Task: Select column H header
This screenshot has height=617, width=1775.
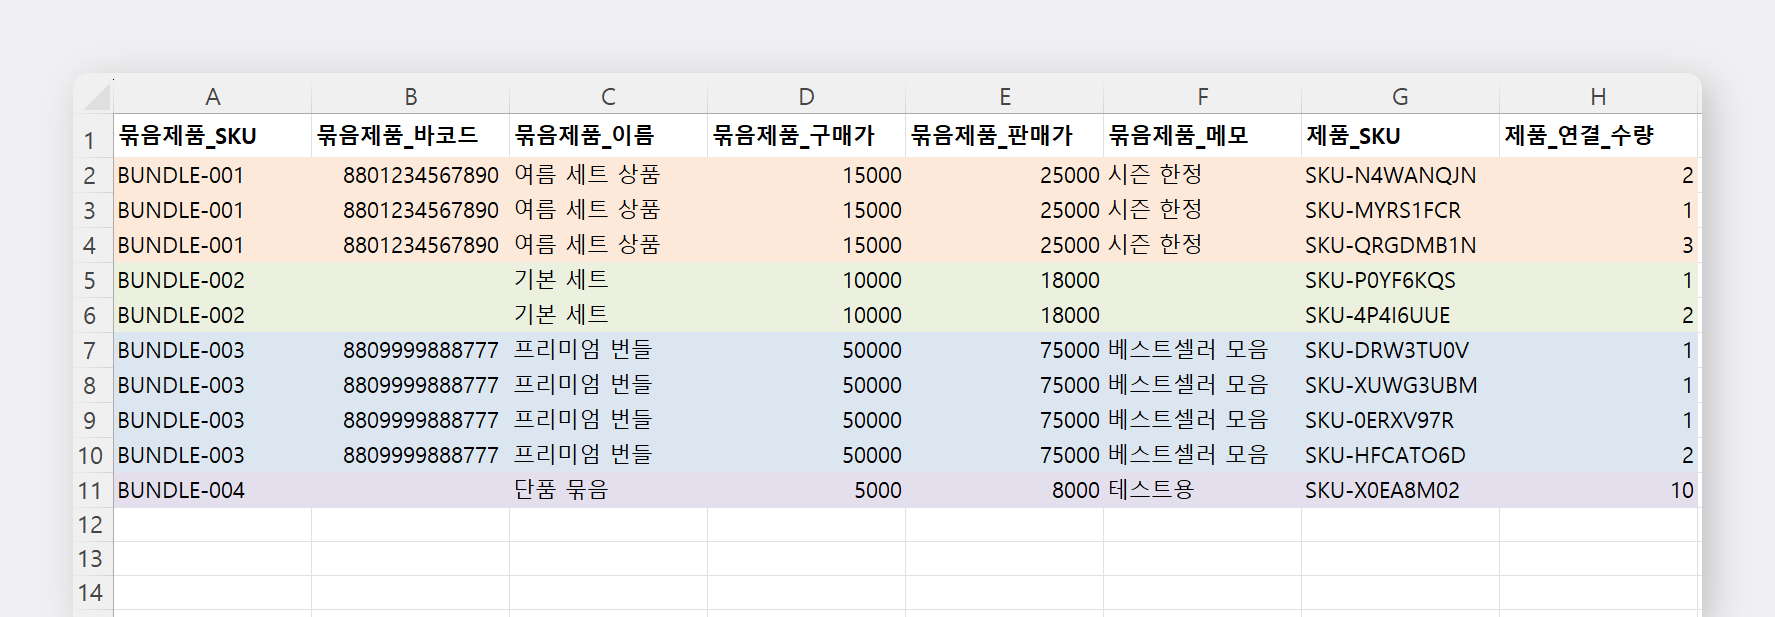Action: [x=1598, y=97]
